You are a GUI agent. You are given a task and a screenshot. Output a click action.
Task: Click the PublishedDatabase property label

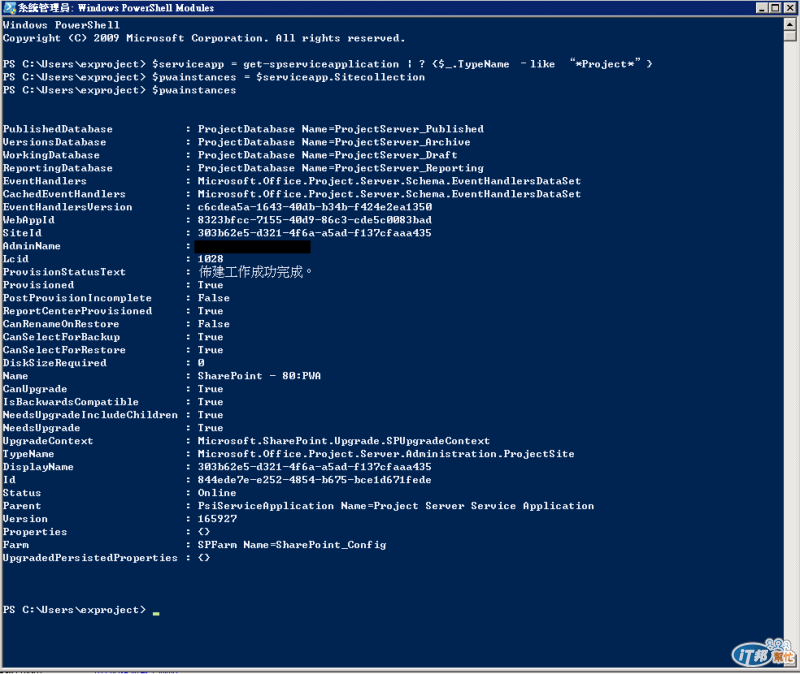point(58,129)
